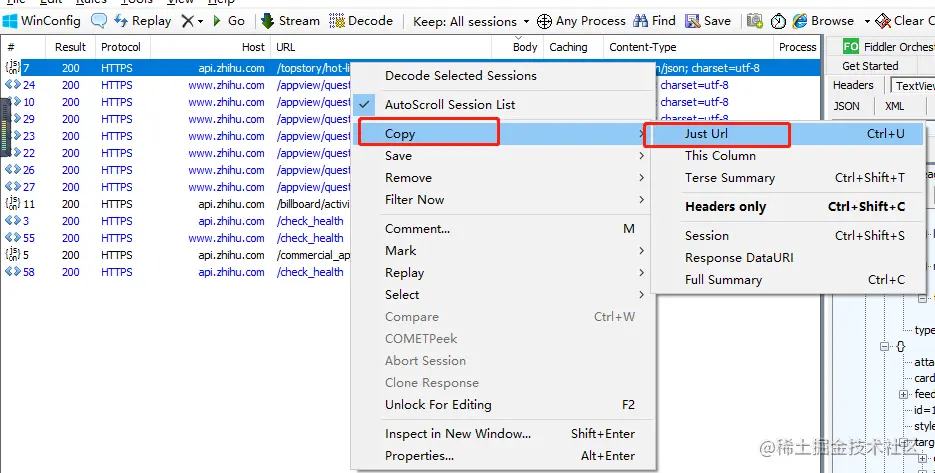Click the Go resume button
The image size is (935, 473).
(x=228, y=21)
